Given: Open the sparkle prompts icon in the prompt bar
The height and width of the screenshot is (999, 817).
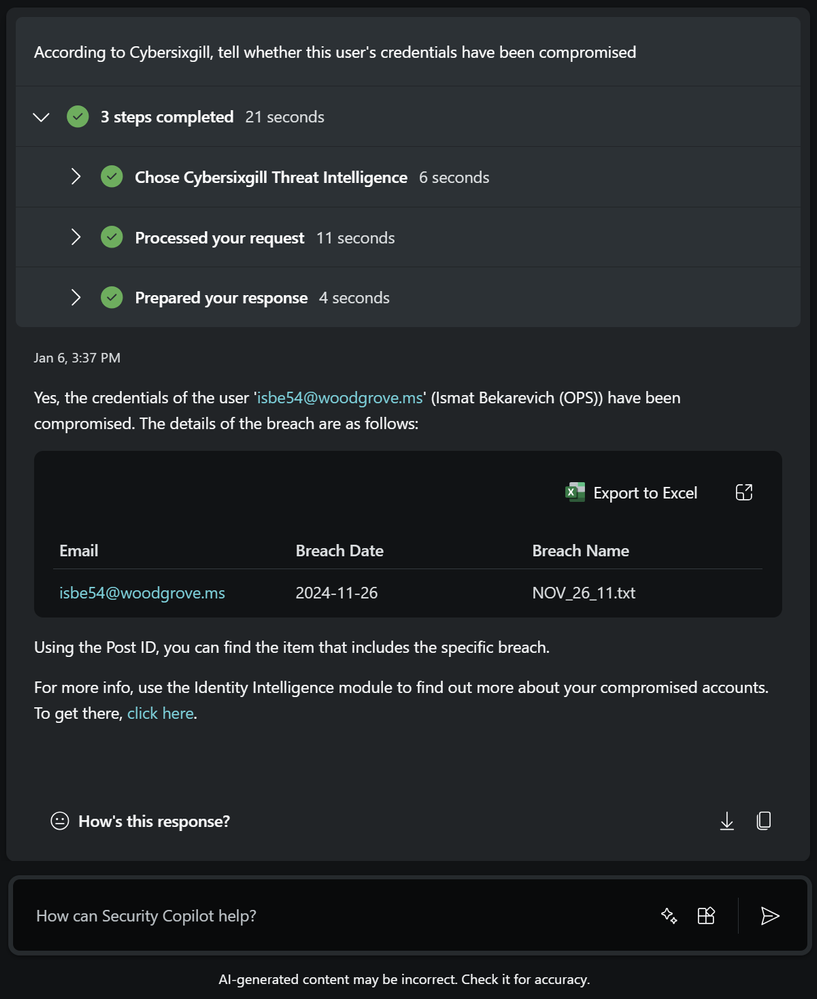Looking at the screenshot, I should tap(669, 915).
